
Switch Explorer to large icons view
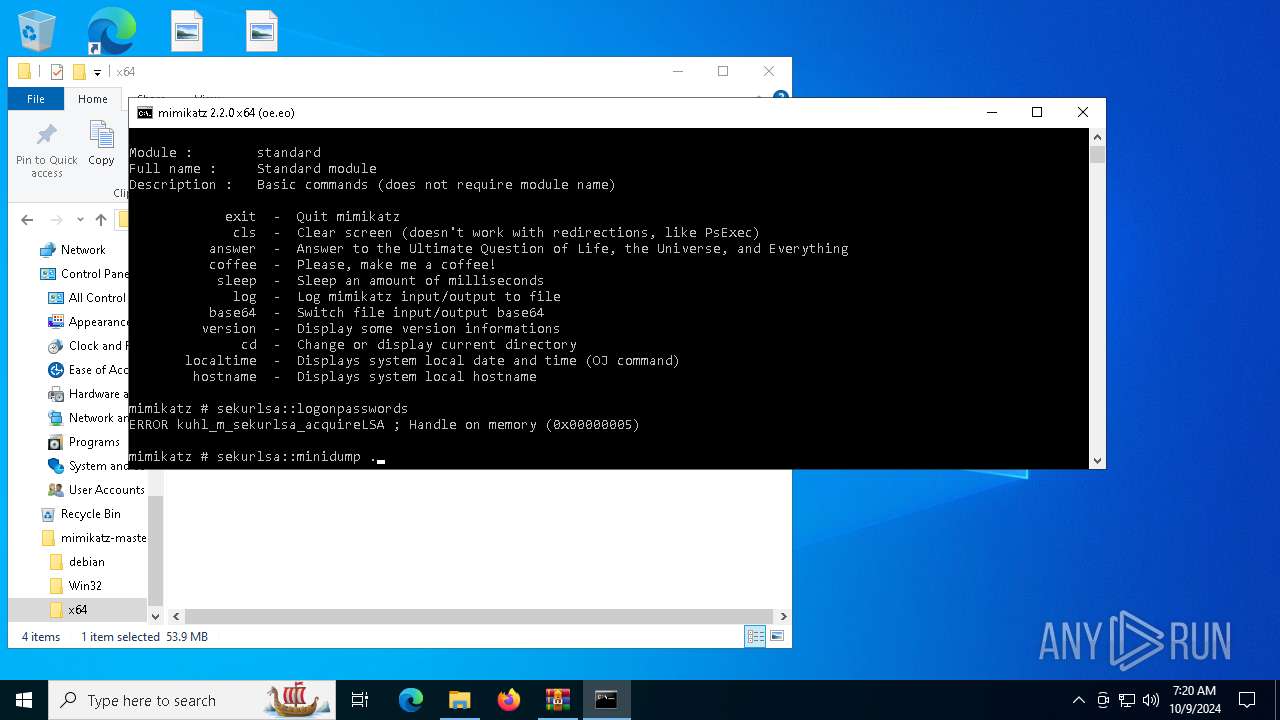coord(776,636)
